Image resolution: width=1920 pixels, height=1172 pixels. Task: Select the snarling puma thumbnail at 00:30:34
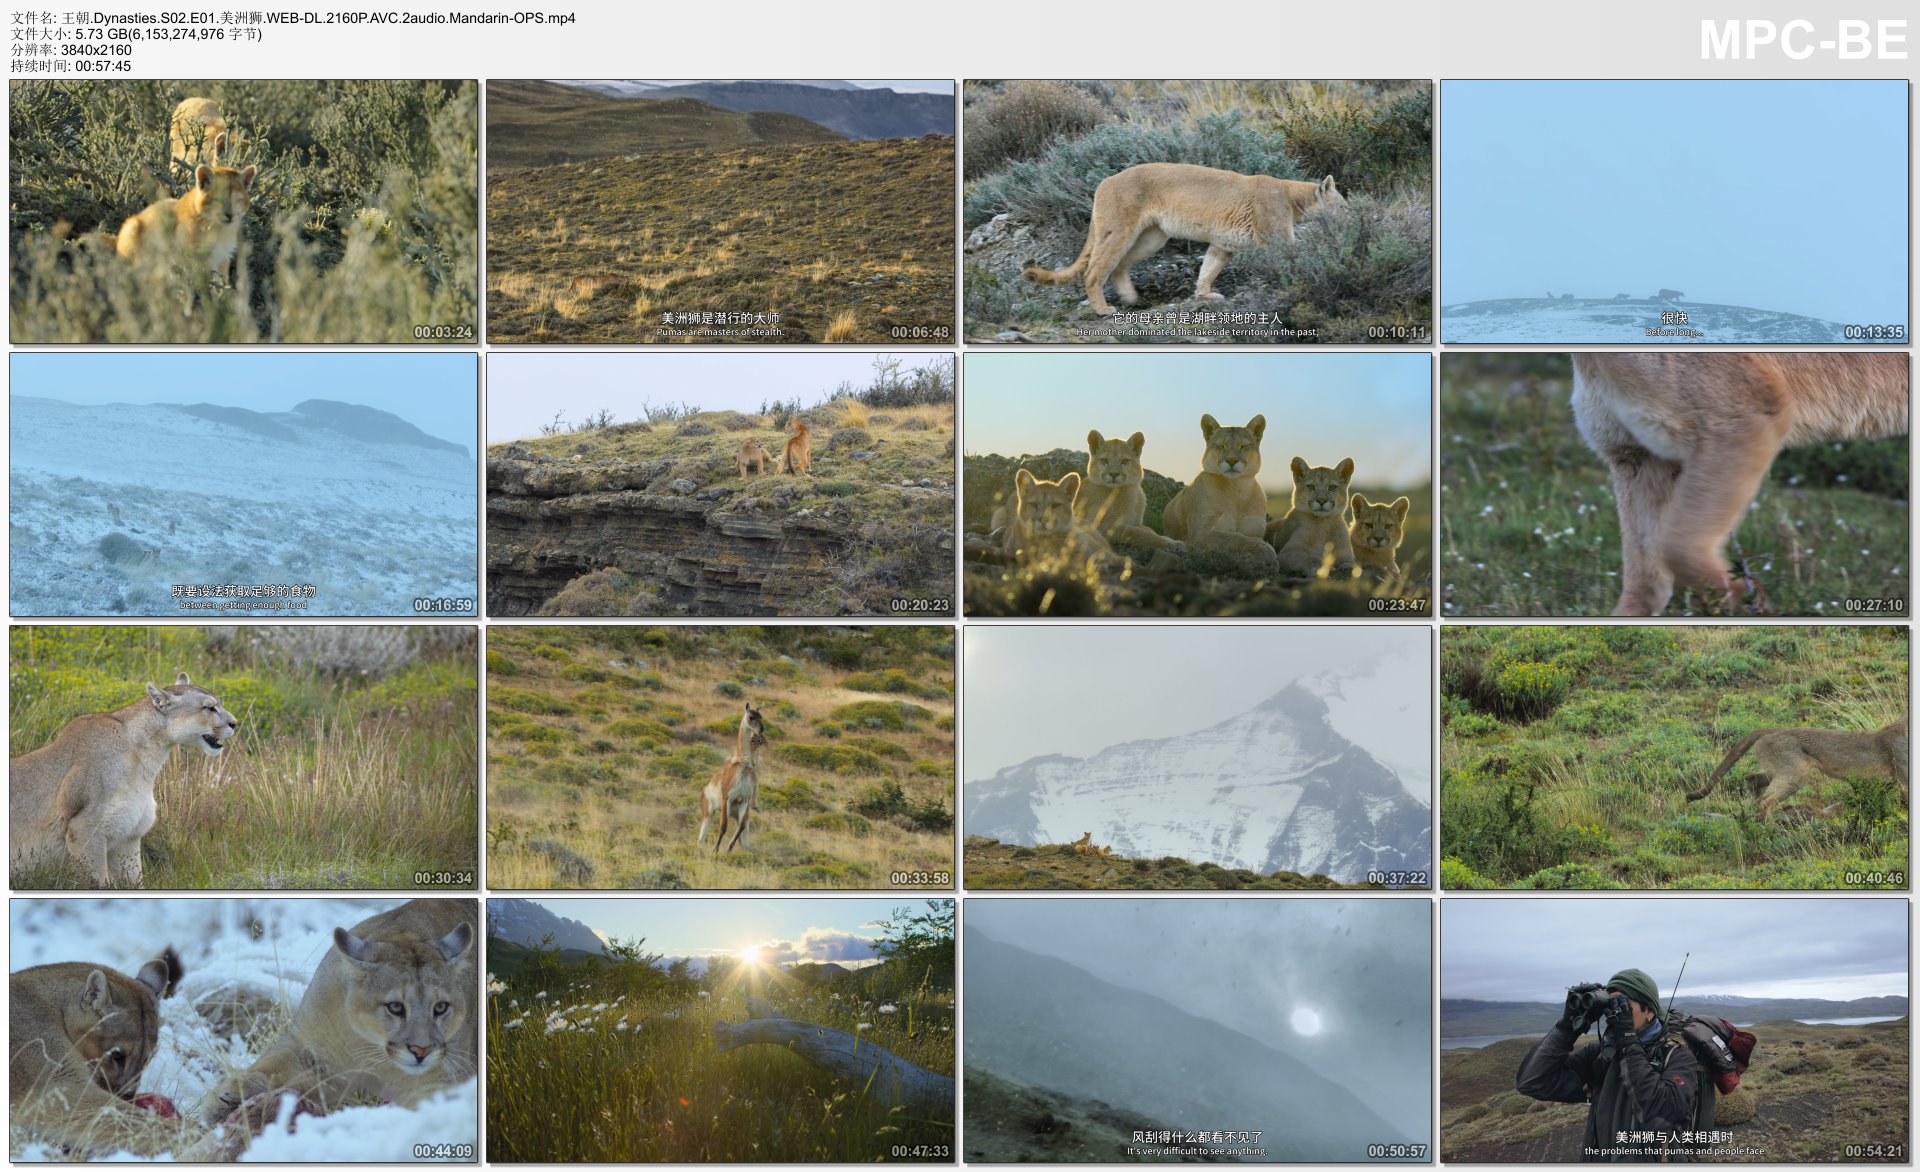tap(243, 758)
